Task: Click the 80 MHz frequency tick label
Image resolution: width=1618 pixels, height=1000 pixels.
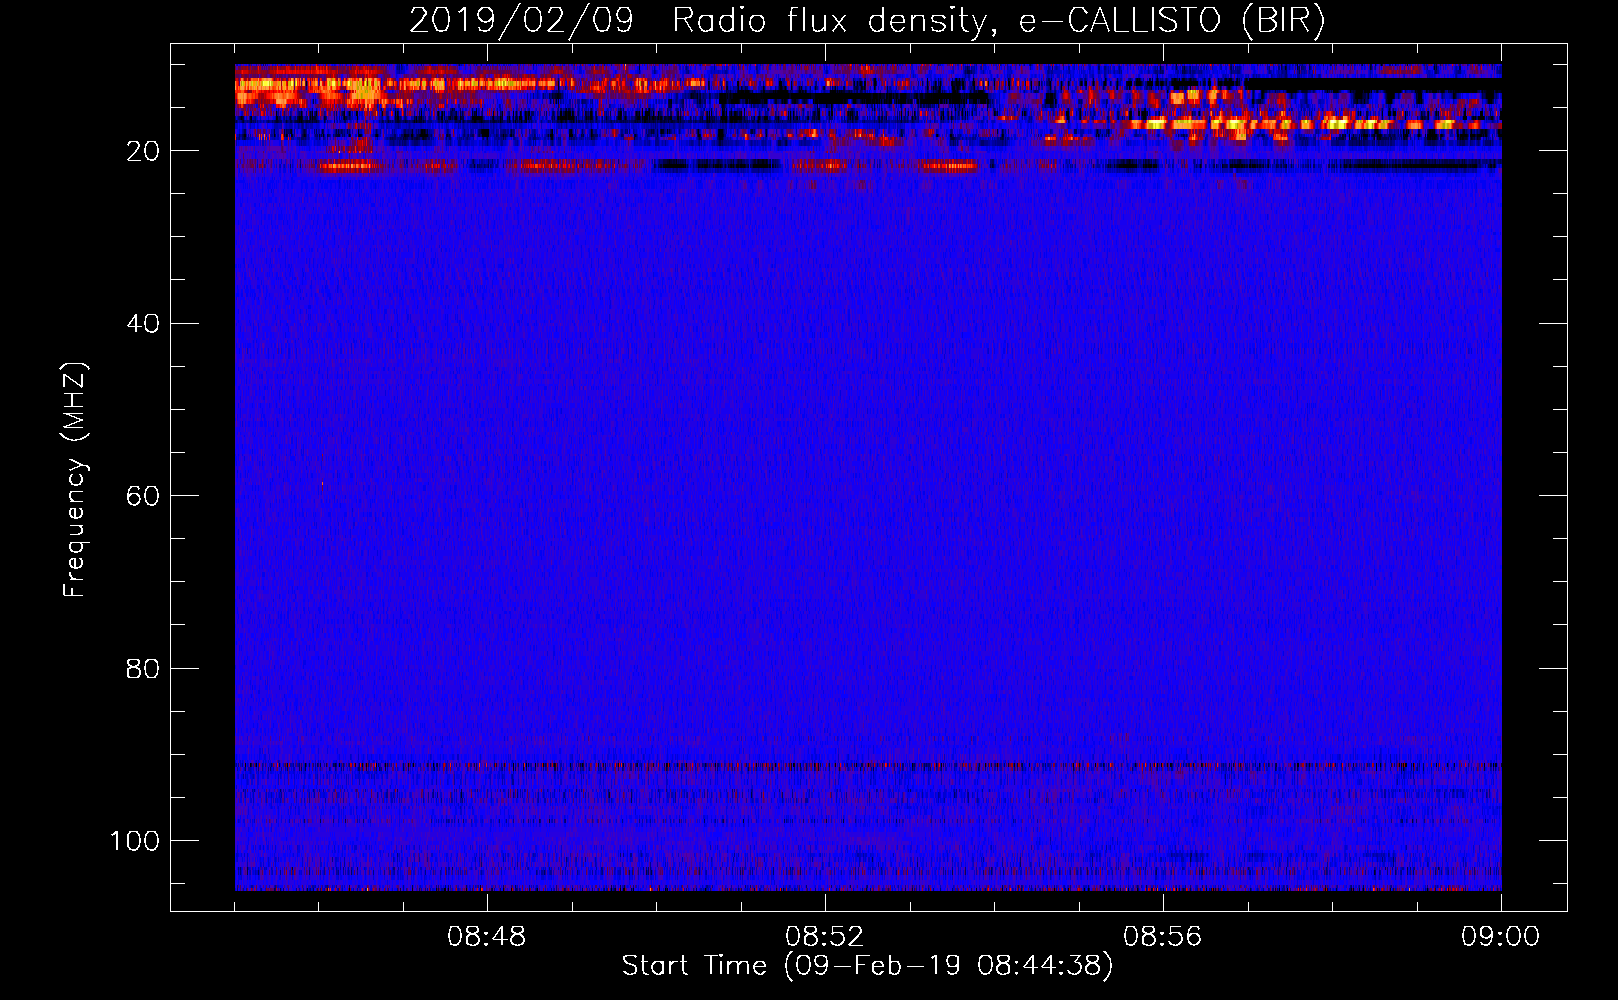Action: [x=143, y=668]
